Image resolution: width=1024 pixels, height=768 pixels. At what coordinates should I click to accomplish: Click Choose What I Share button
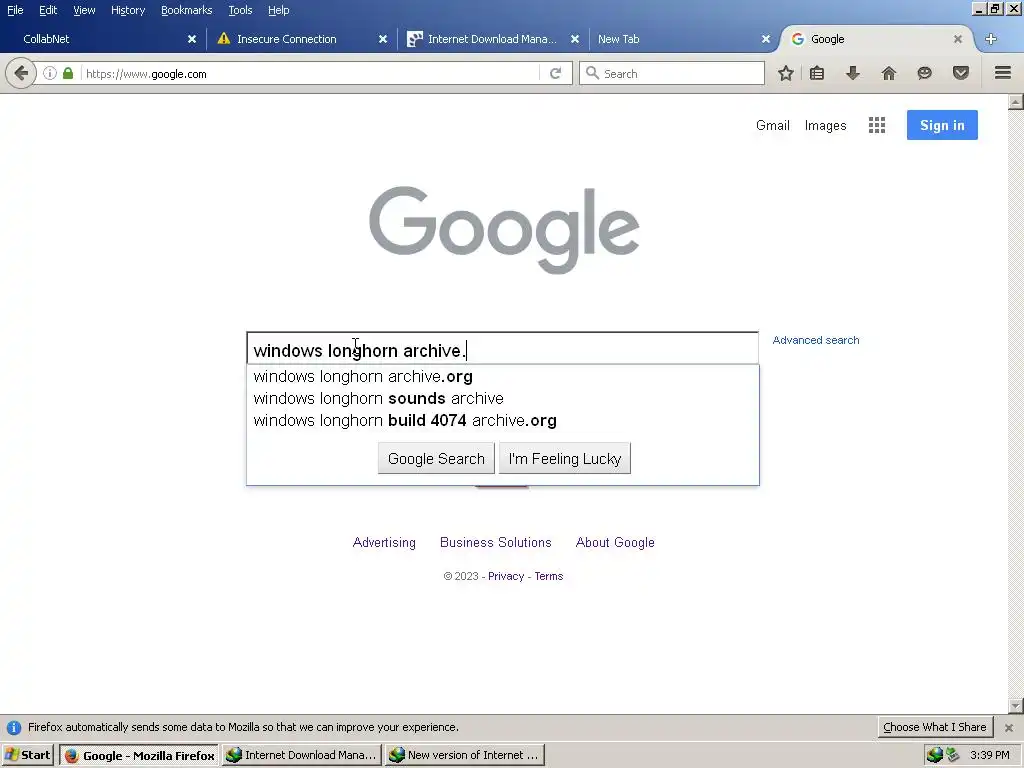pos(935,727)
